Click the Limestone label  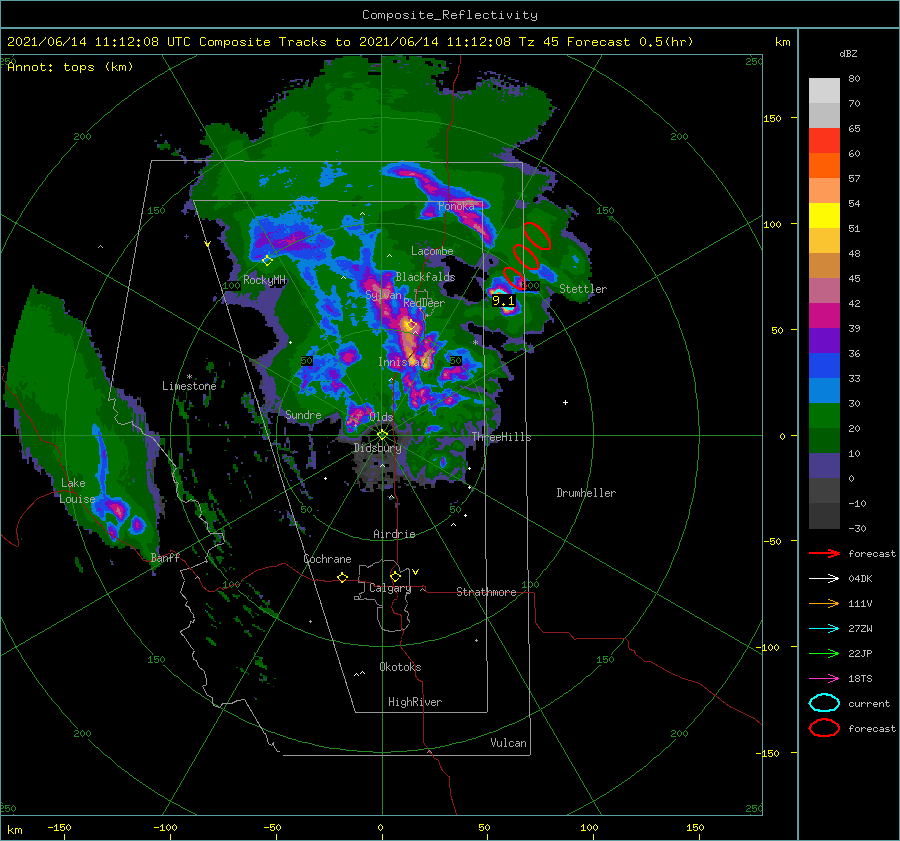pyautogui.click(x=189, y=386)
